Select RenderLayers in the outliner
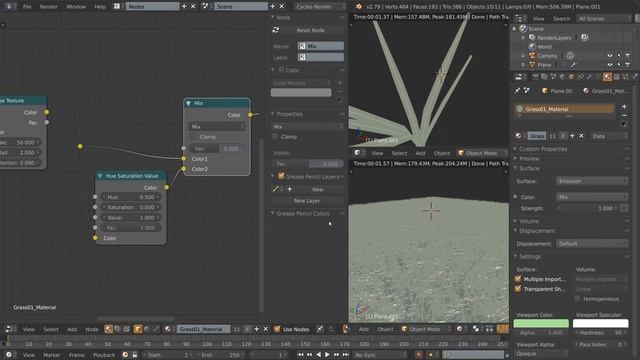This screenshot has width=640, height=360. pyautogui.click(x=554, y=38)
